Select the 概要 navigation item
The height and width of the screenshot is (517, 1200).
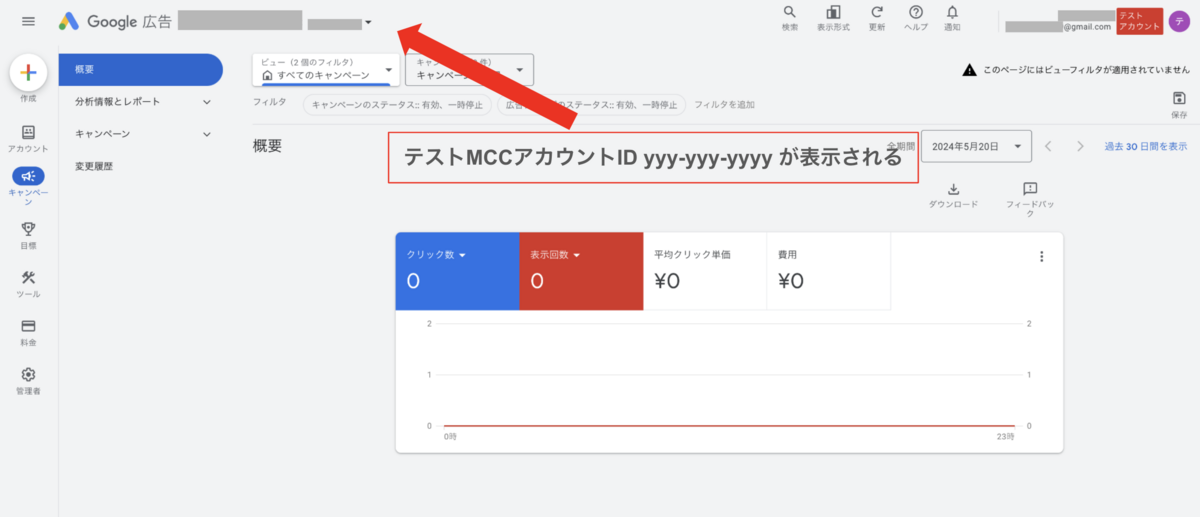coord(141,69)
